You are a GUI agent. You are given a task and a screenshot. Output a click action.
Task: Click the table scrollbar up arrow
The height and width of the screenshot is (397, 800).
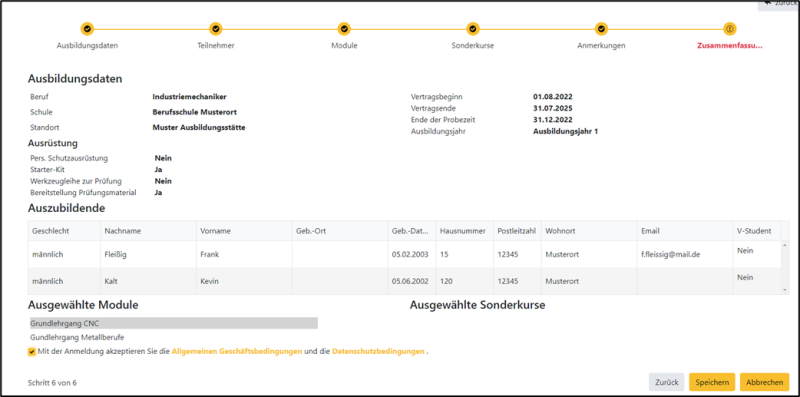point(785,245)
